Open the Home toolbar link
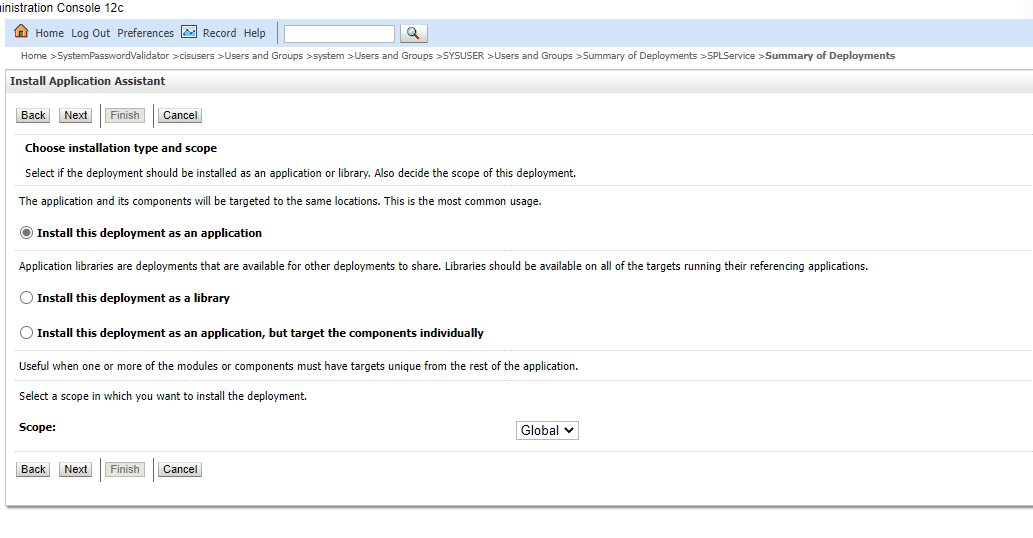Viewport: 1033px width, 538px height. click(49, 33)
